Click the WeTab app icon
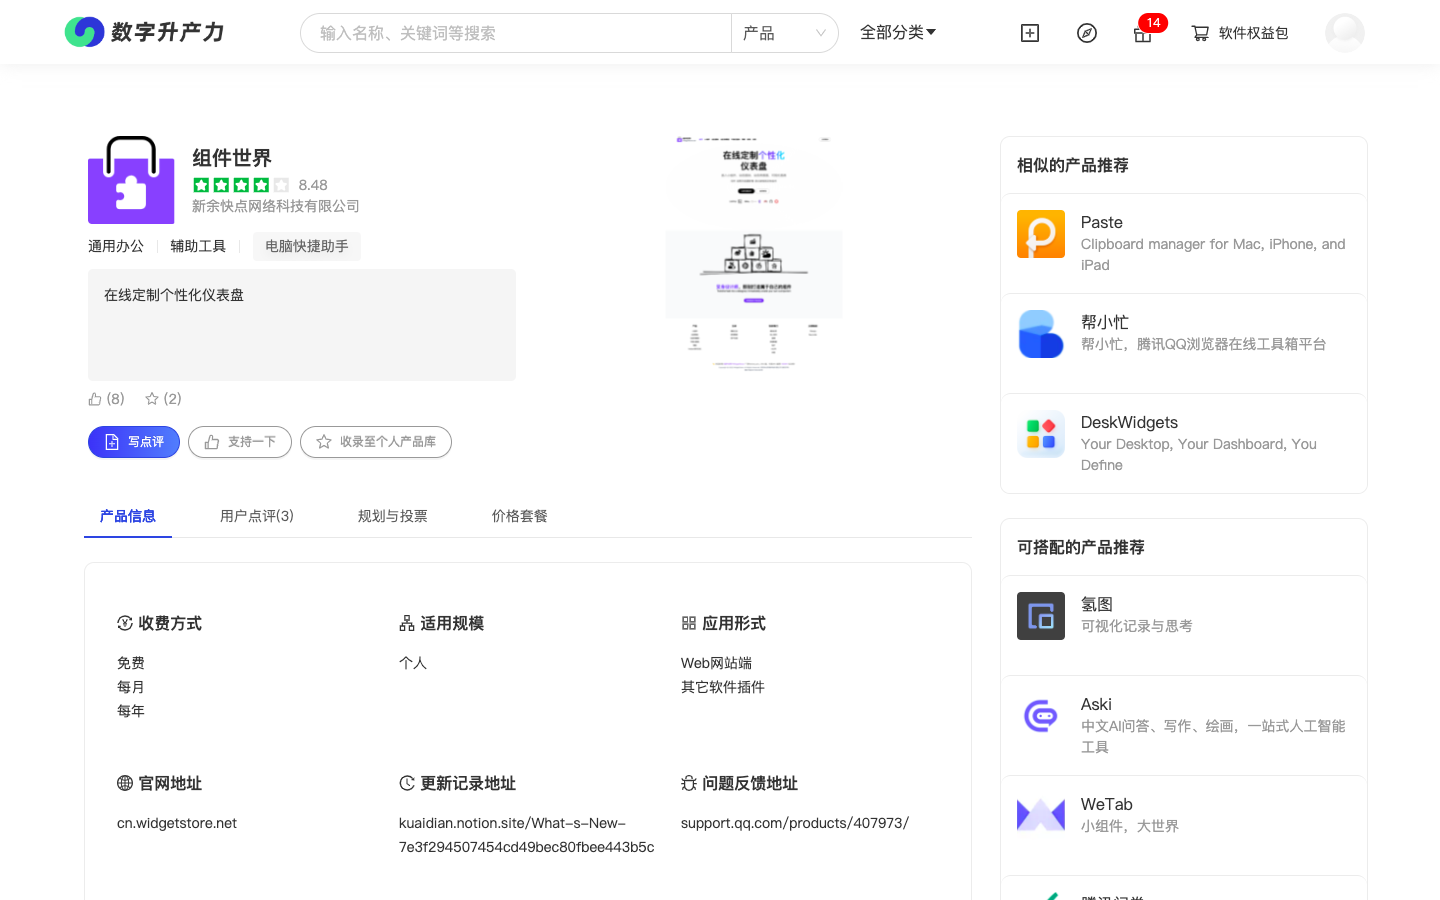 click(1041, 816)
